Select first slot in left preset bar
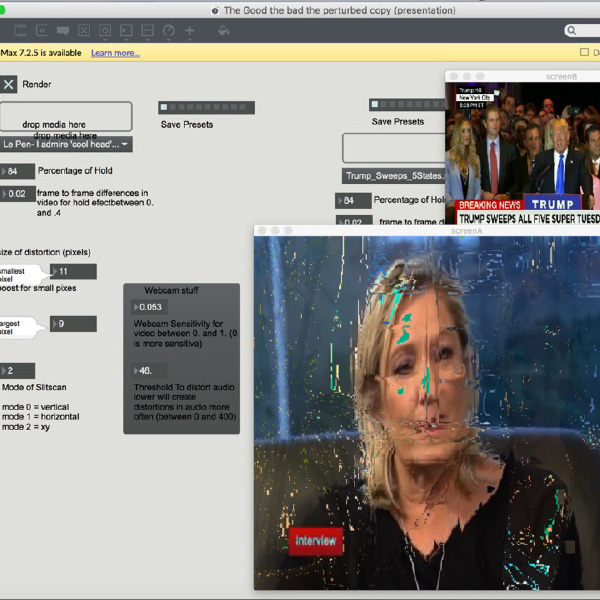600x600 pixels. click(164, 107)
